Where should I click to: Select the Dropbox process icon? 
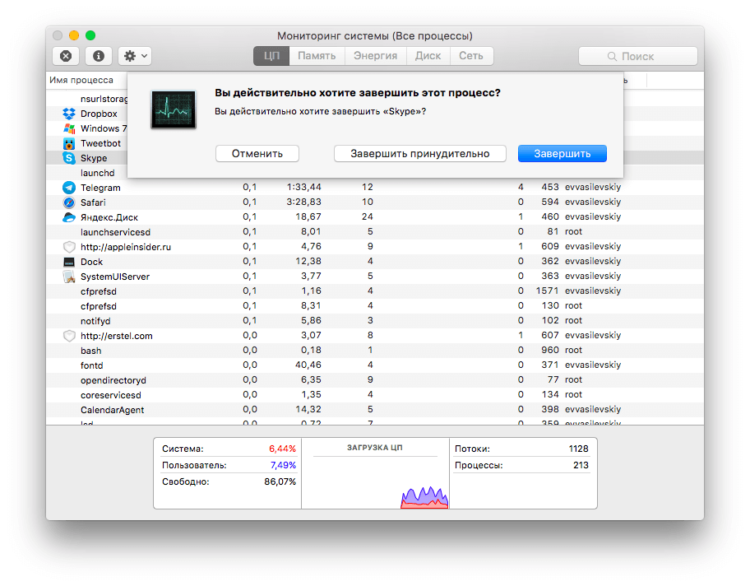click(69, 114)
